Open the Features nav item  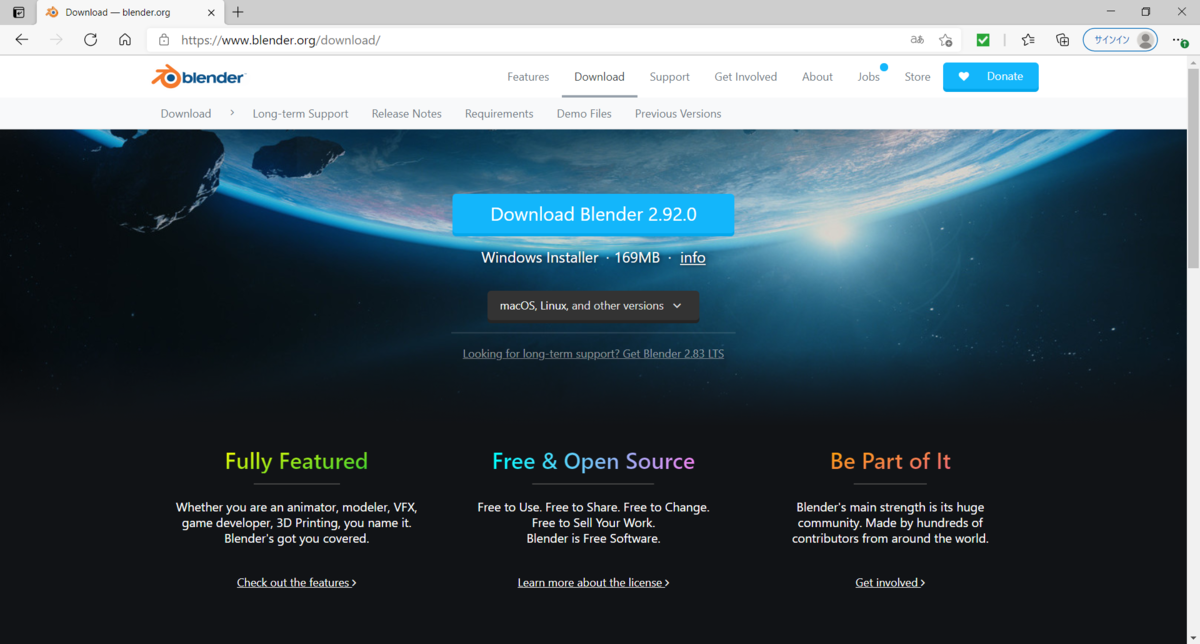coord(528,77)
